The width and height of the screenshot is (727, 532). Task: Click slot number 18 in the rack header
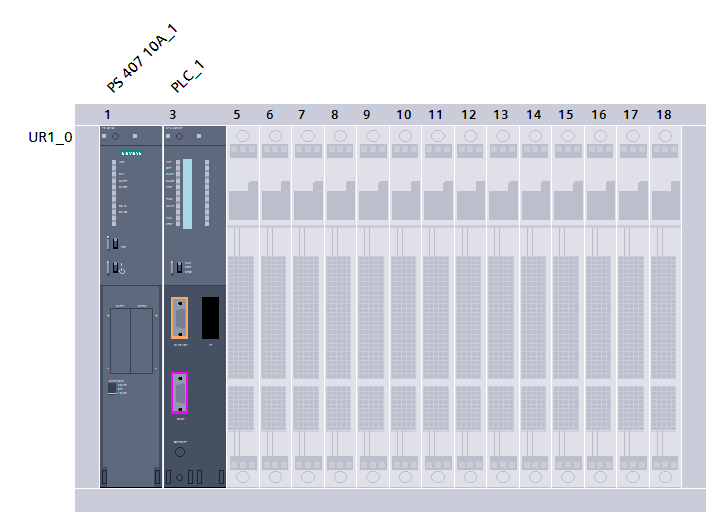coord(663,115)
